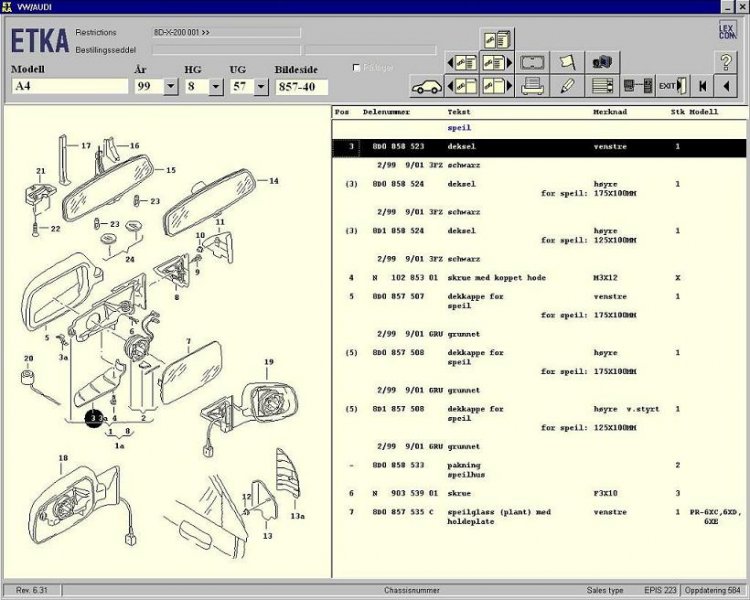The image size is (750, 600).
Task: Click the flag bookmark icon
Action: (x=567, y=62)
